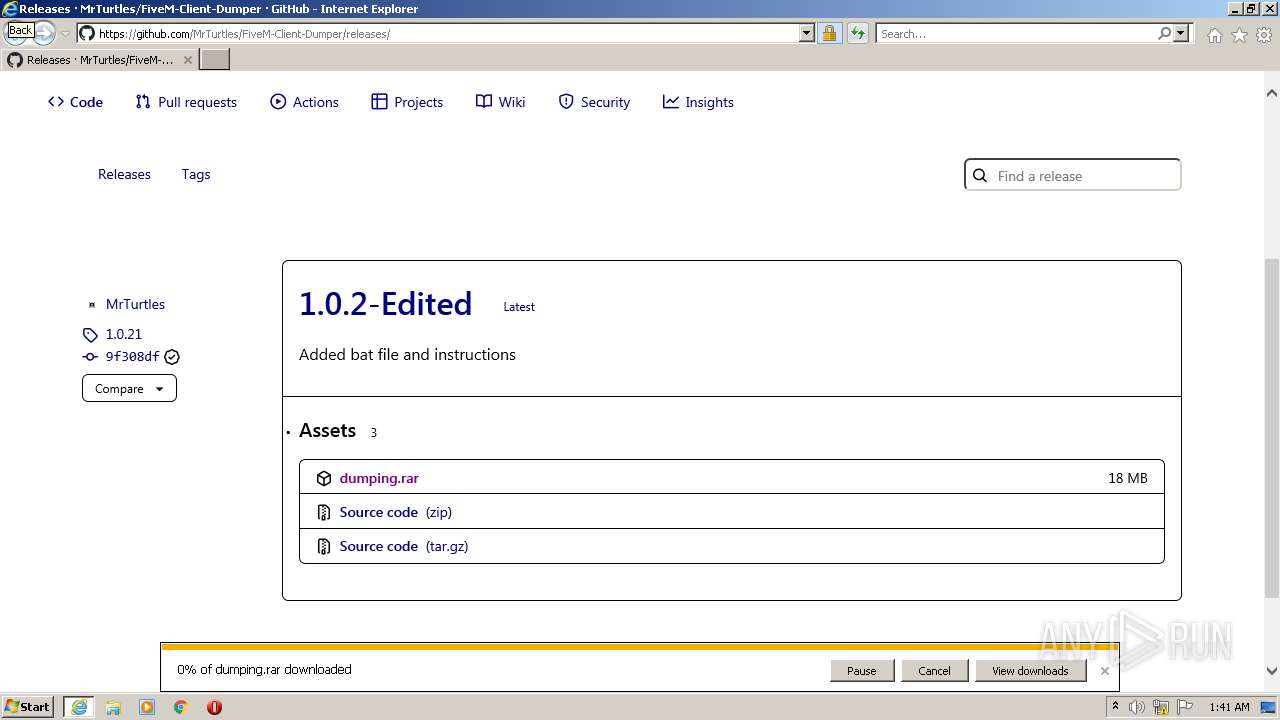Click scrollbar down arrow
This screenshot has height=720, width=1280.
(1271, 671)
